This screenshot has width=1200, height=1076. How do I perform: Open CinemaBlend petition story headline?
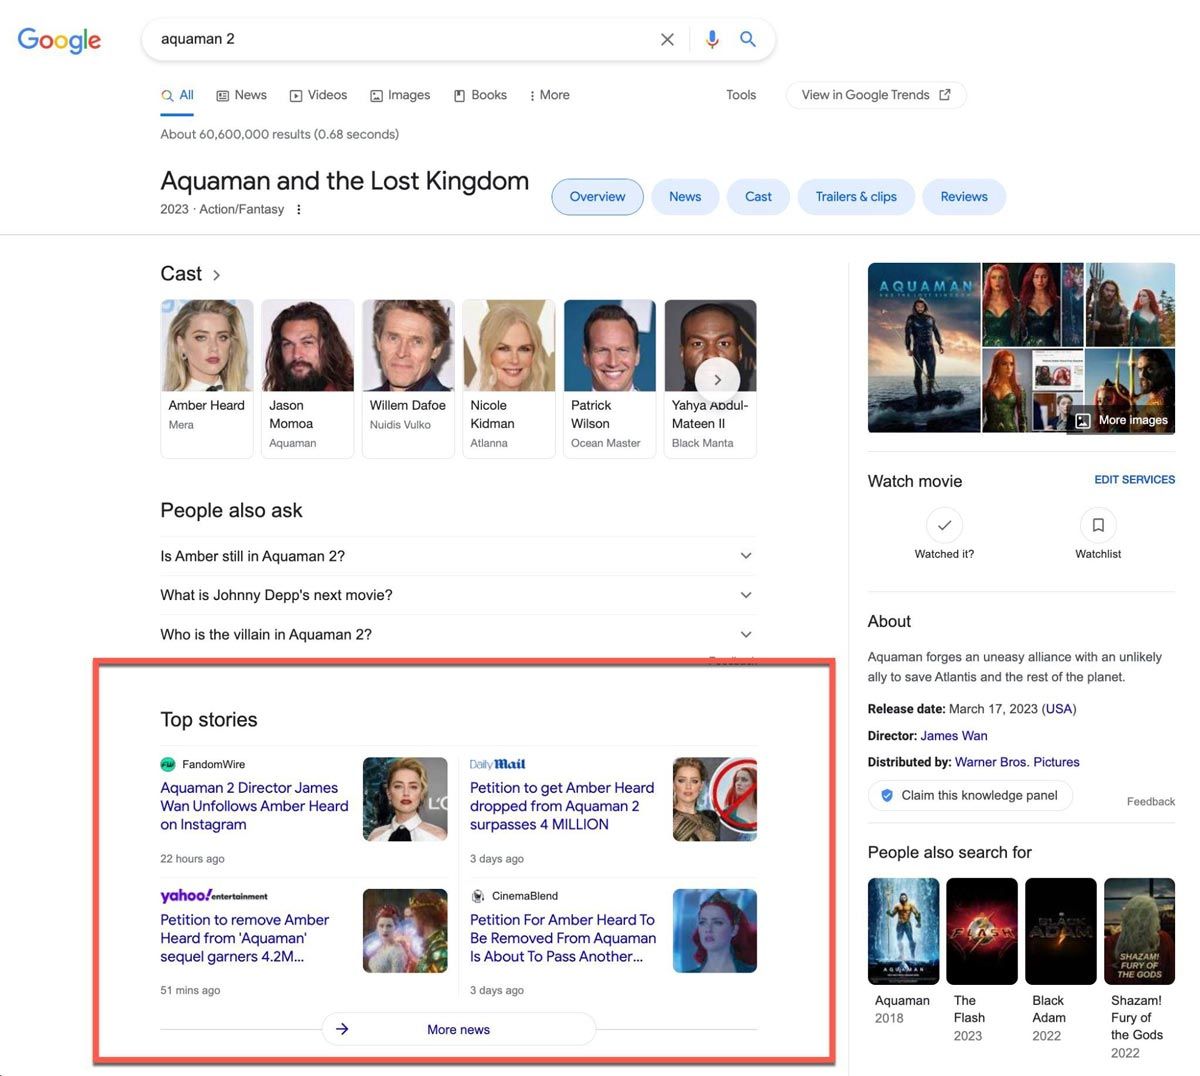pyautogui.click(x=563, y=938)
